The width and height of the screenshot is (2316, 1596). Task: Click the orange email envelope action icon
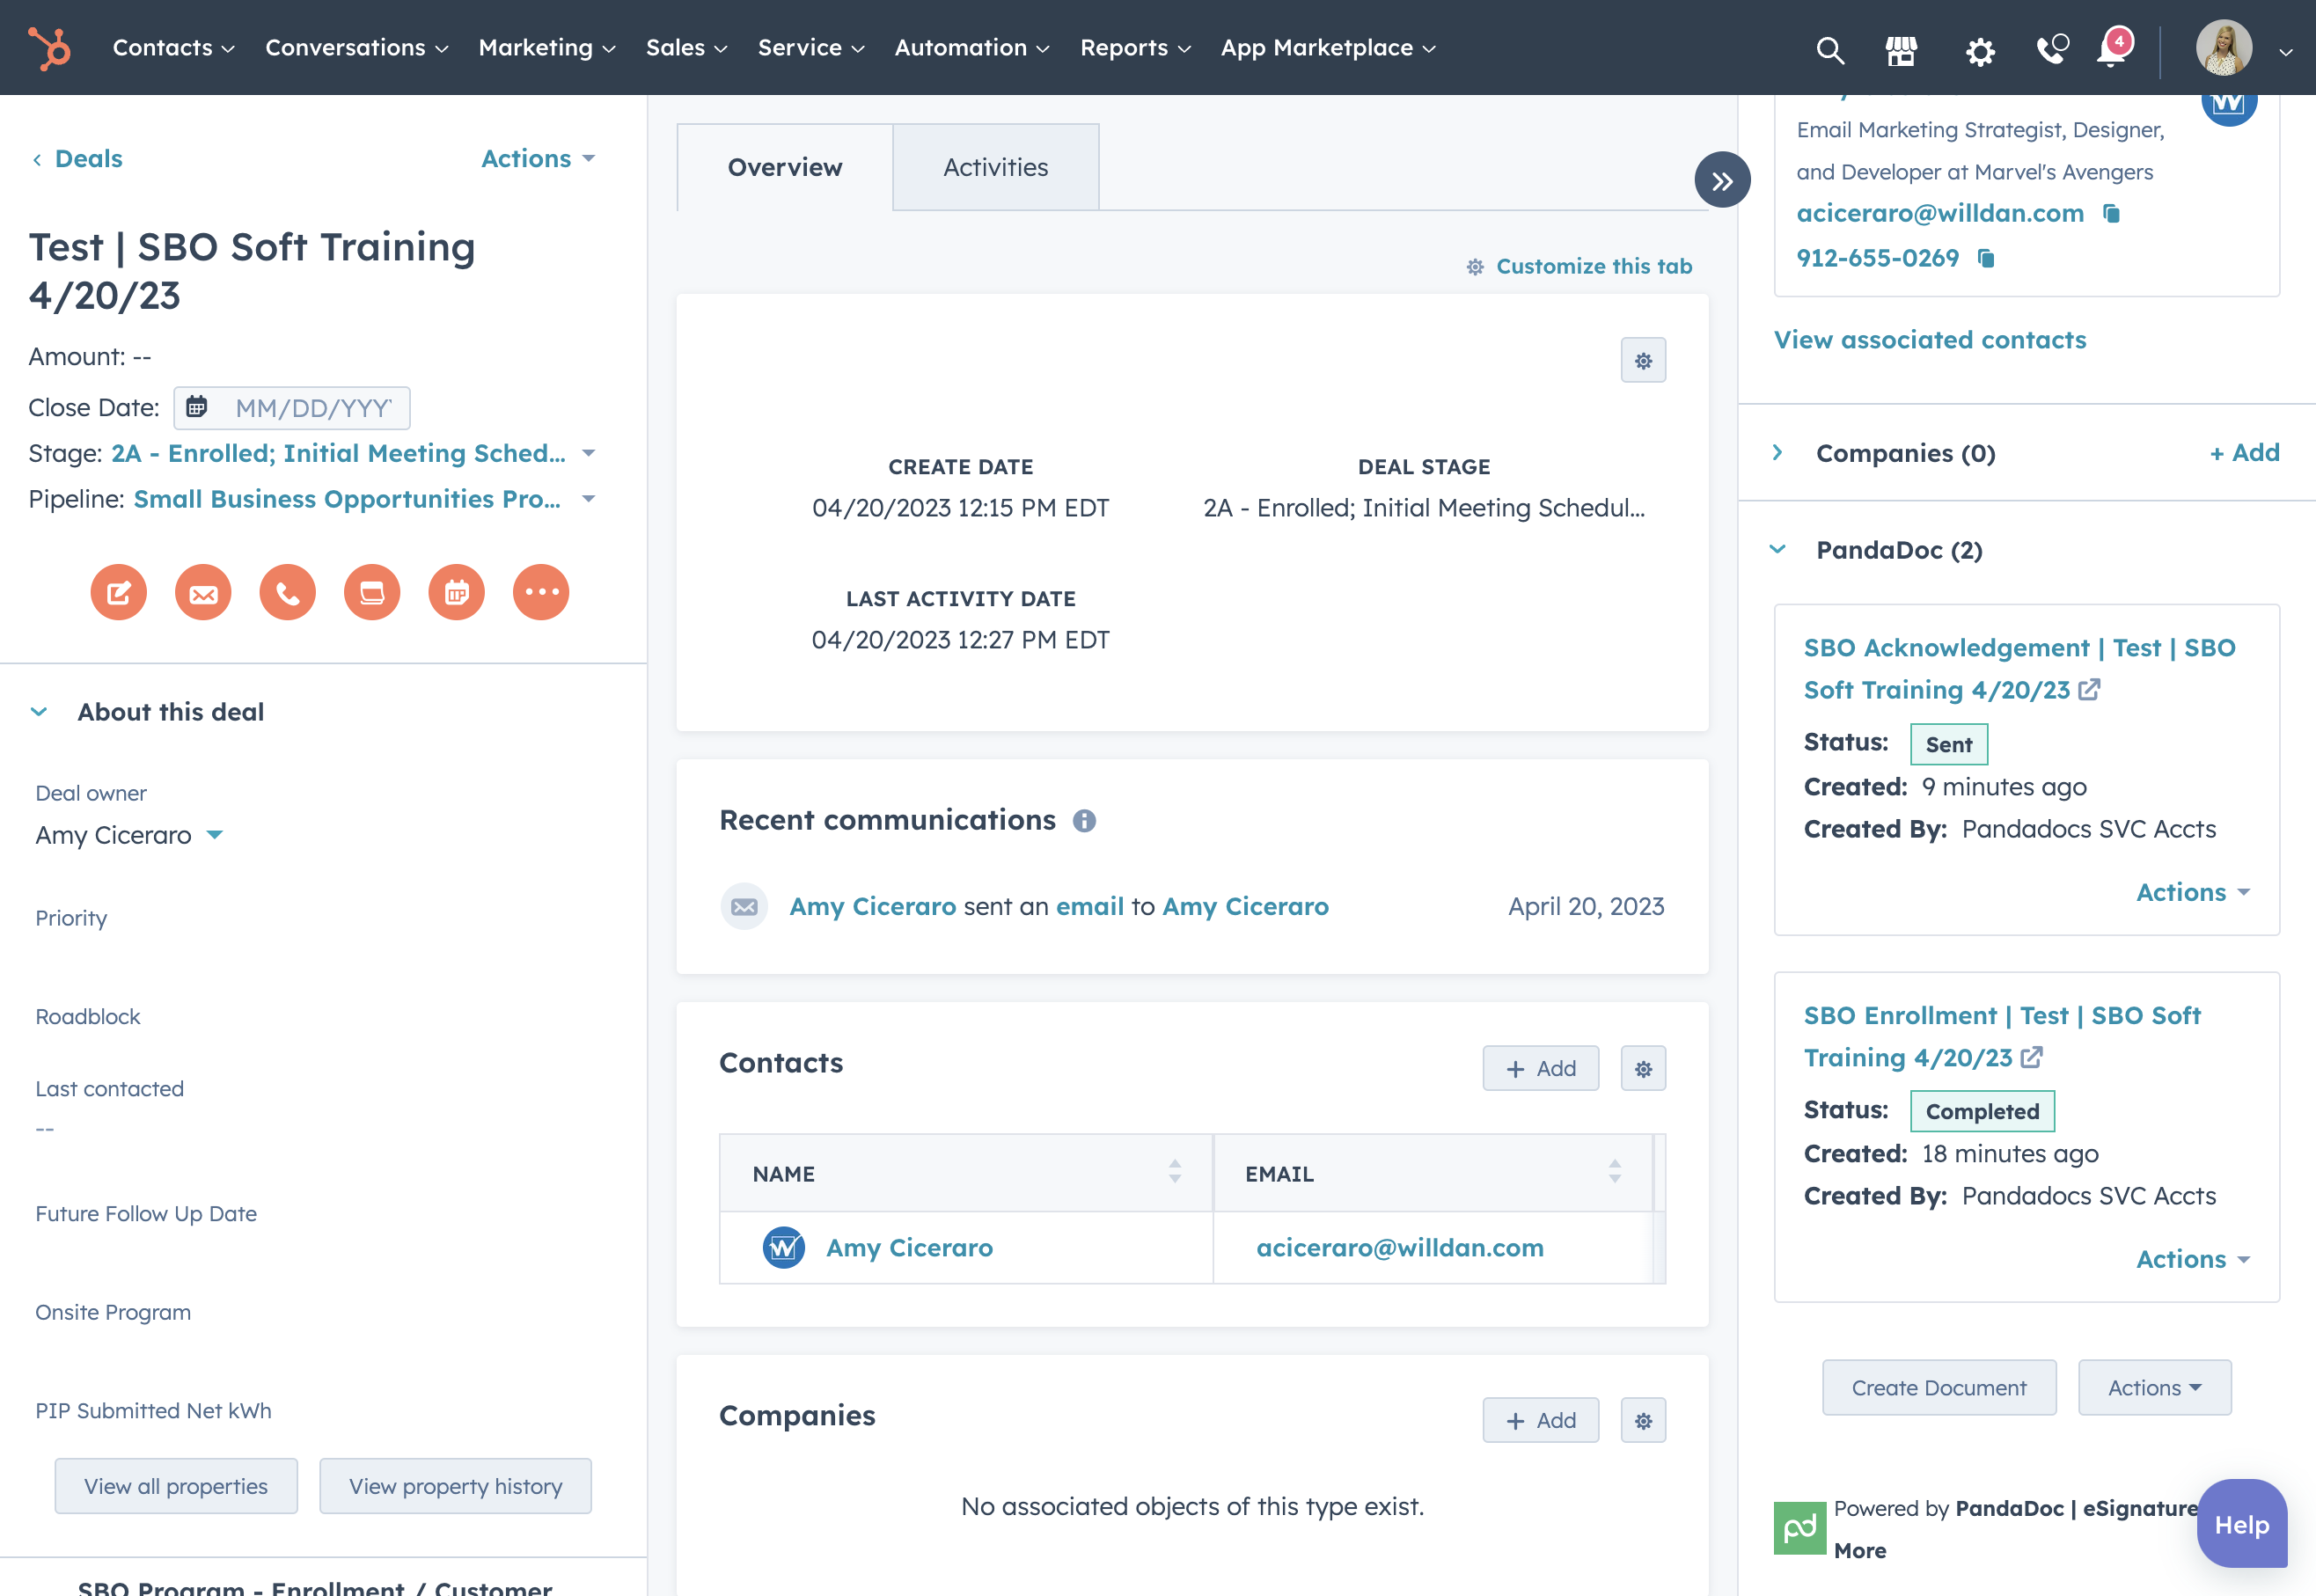[203, 593]
